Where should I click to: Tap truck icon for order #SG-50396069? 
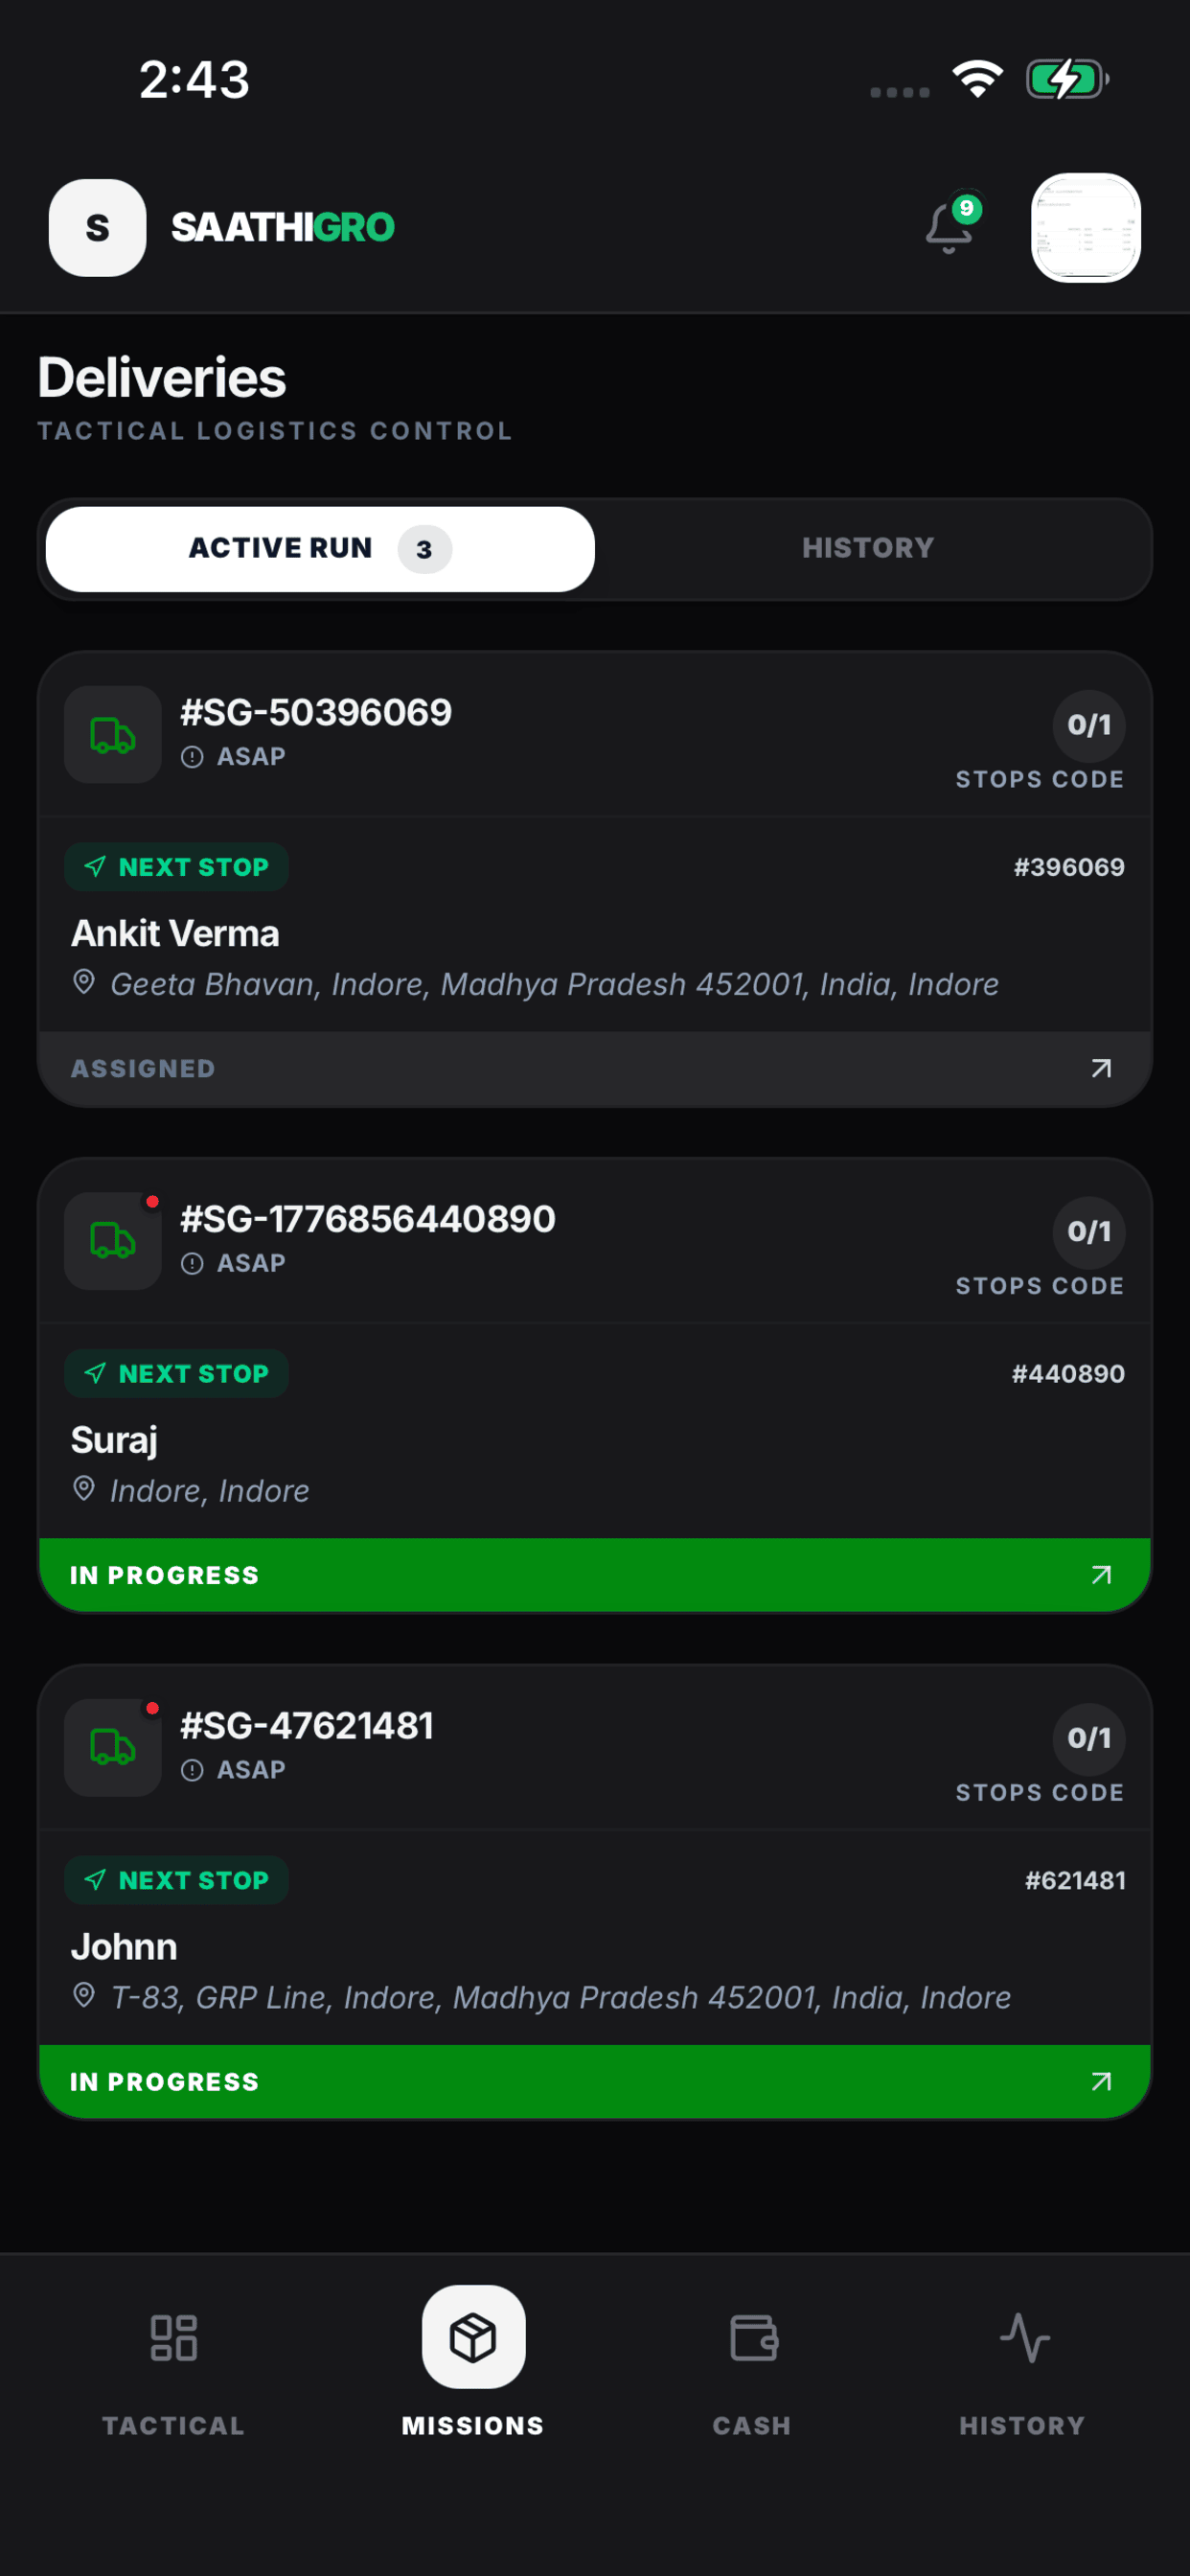[113, 735]
